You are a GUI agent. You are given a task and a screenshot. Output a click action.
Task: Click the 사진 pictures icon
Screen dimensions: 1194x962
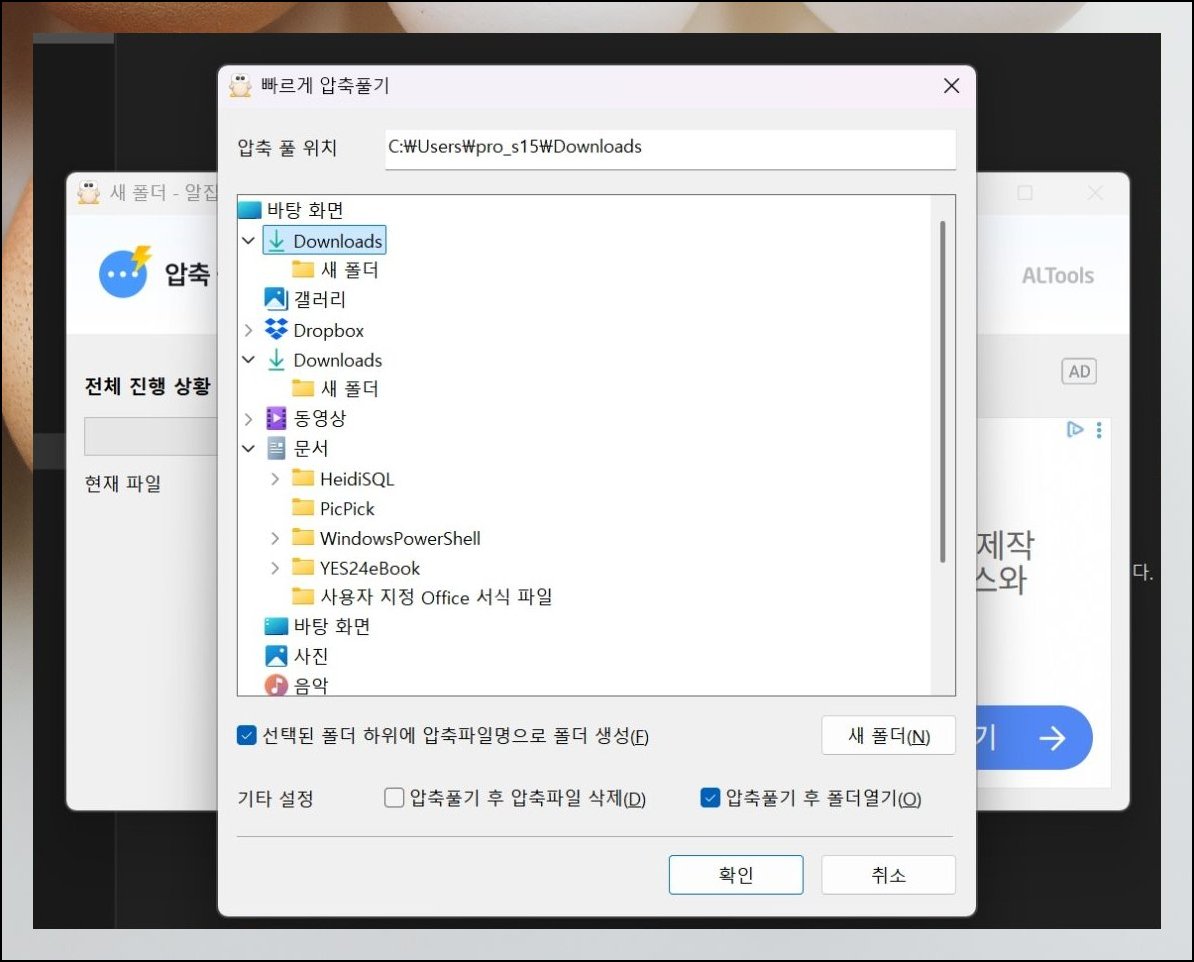(276, 656)
